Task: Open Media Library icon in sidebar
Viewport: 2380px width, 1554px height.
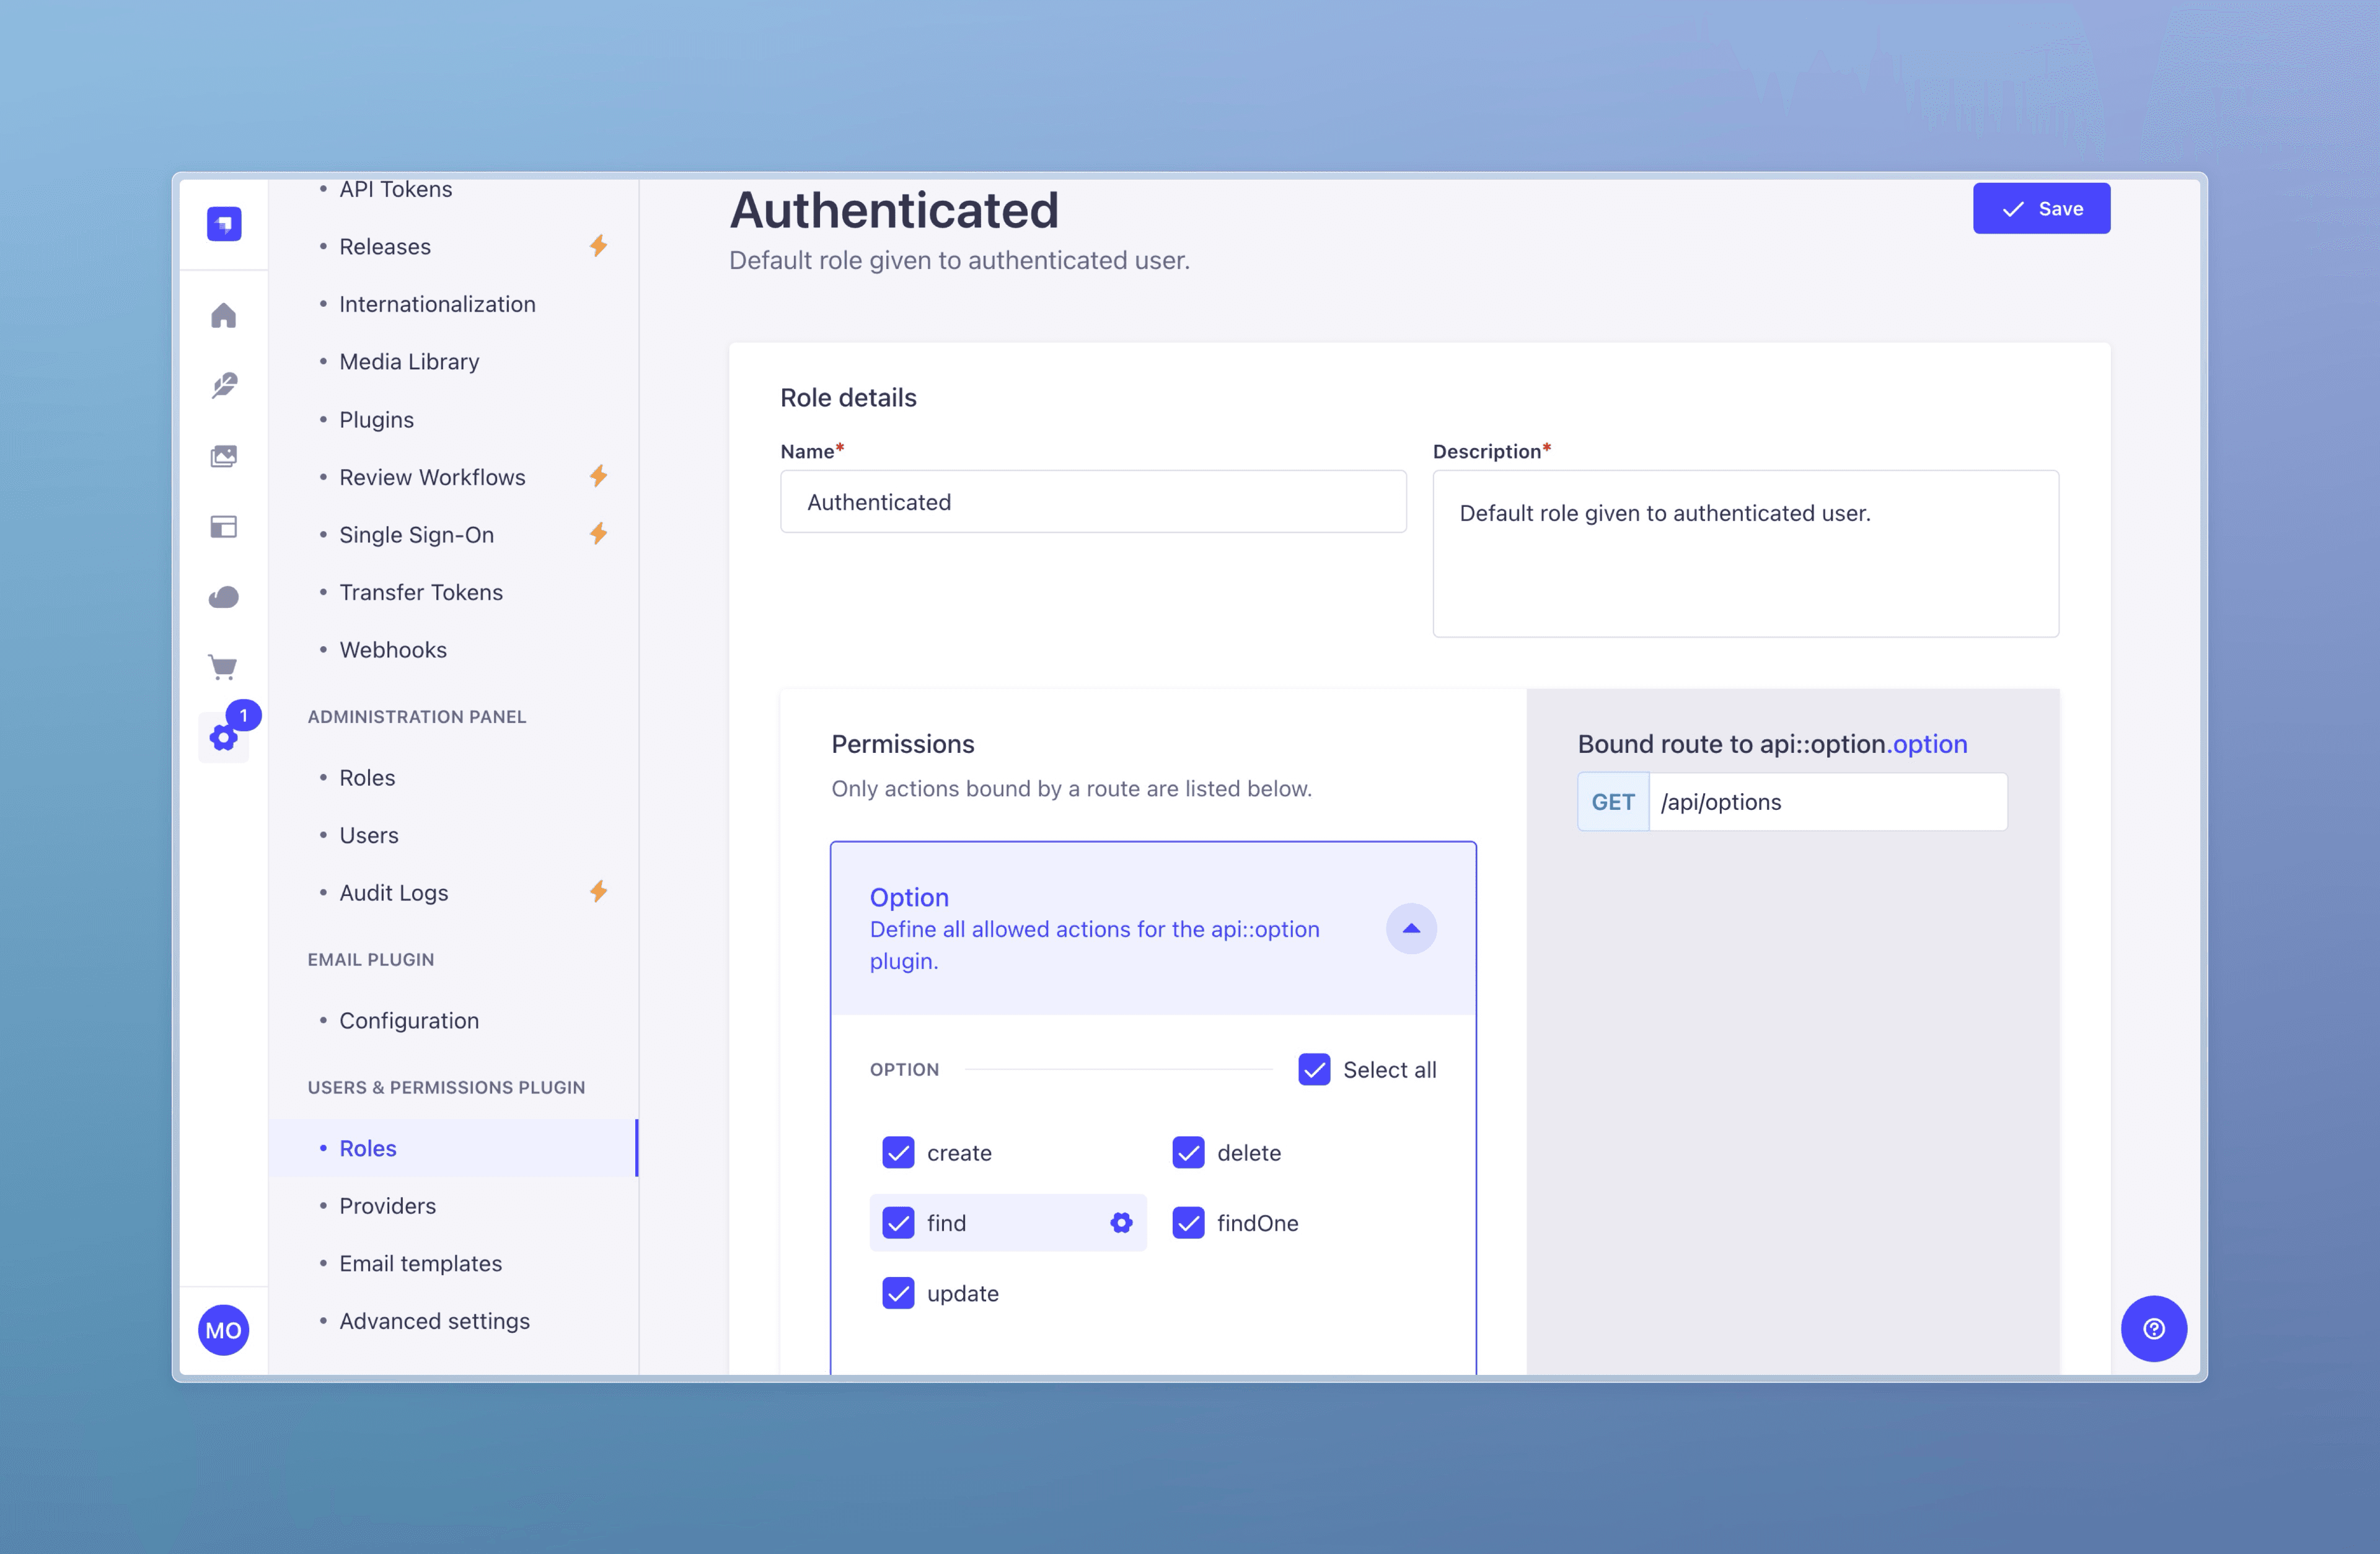Action: point(223,457)
